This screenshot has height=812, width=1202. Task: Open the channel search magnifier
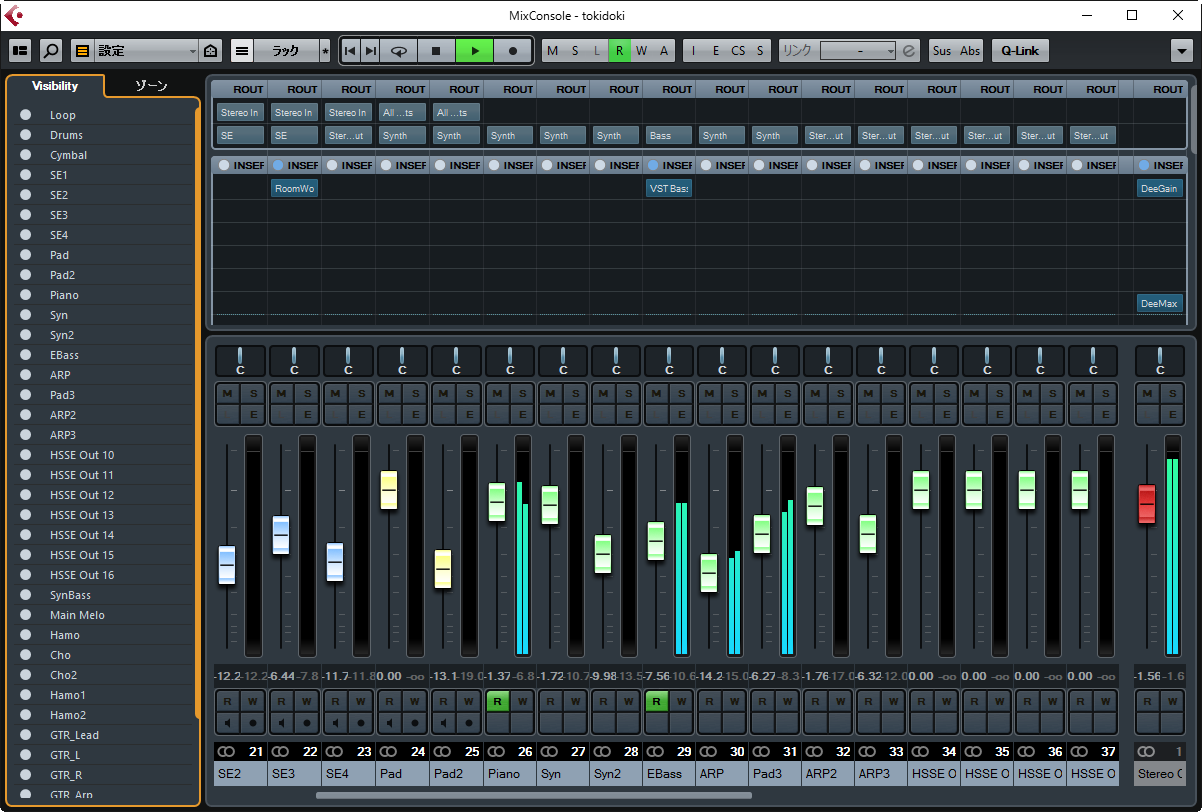[x=50, y=51]
